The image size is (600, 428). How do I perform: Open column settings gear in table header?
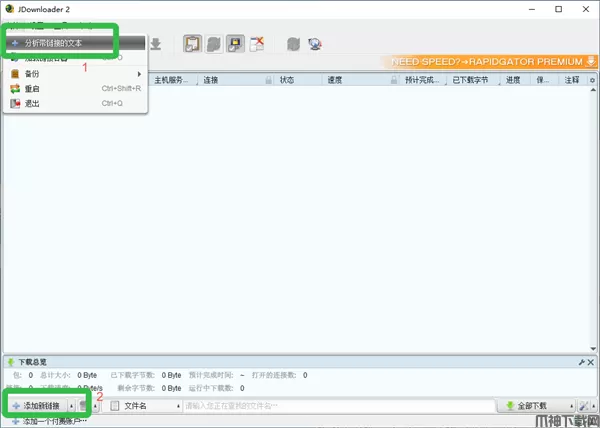tap(592, 80)
